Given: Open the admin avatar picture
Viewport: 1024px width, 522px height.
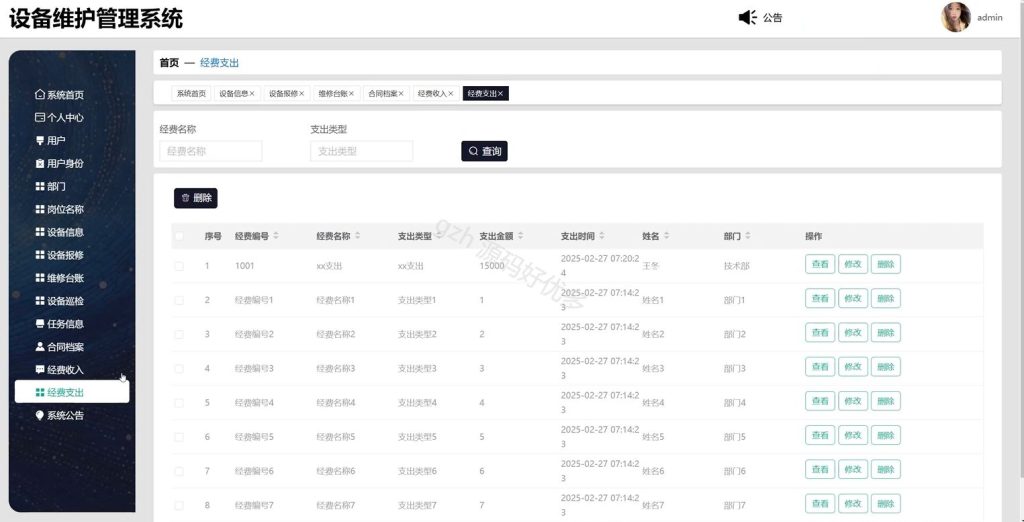Looking at the screenshot, I should click(x=956, y=18).
